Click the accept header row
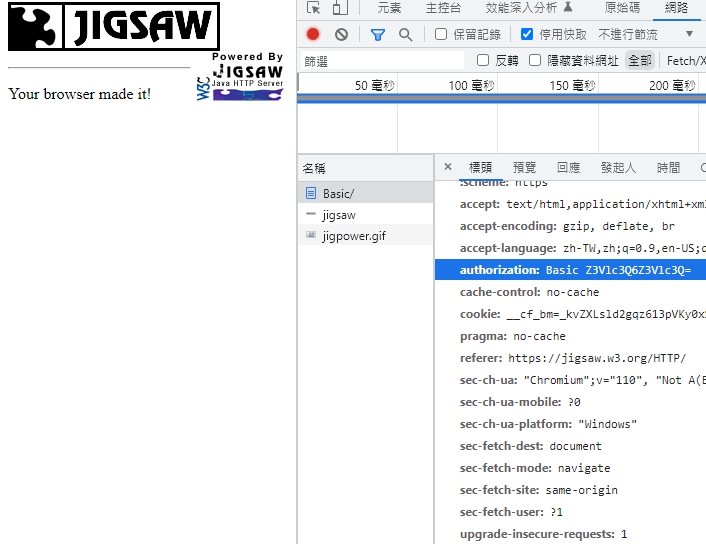This screenshot has height=544, width=706. pyautogui.click(x=570, y=204)
